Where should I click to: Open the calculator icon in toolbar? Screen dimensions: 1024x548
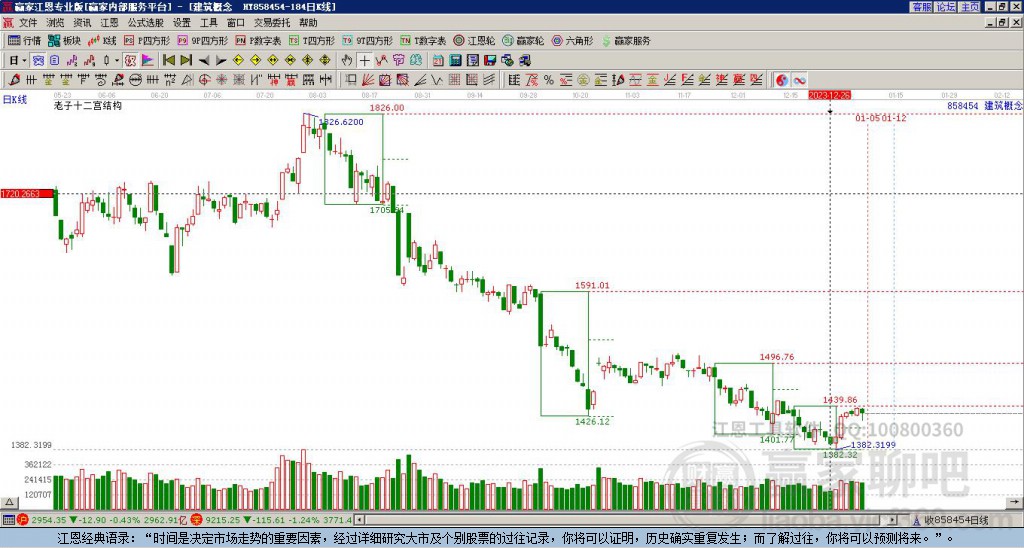(455, 60)
